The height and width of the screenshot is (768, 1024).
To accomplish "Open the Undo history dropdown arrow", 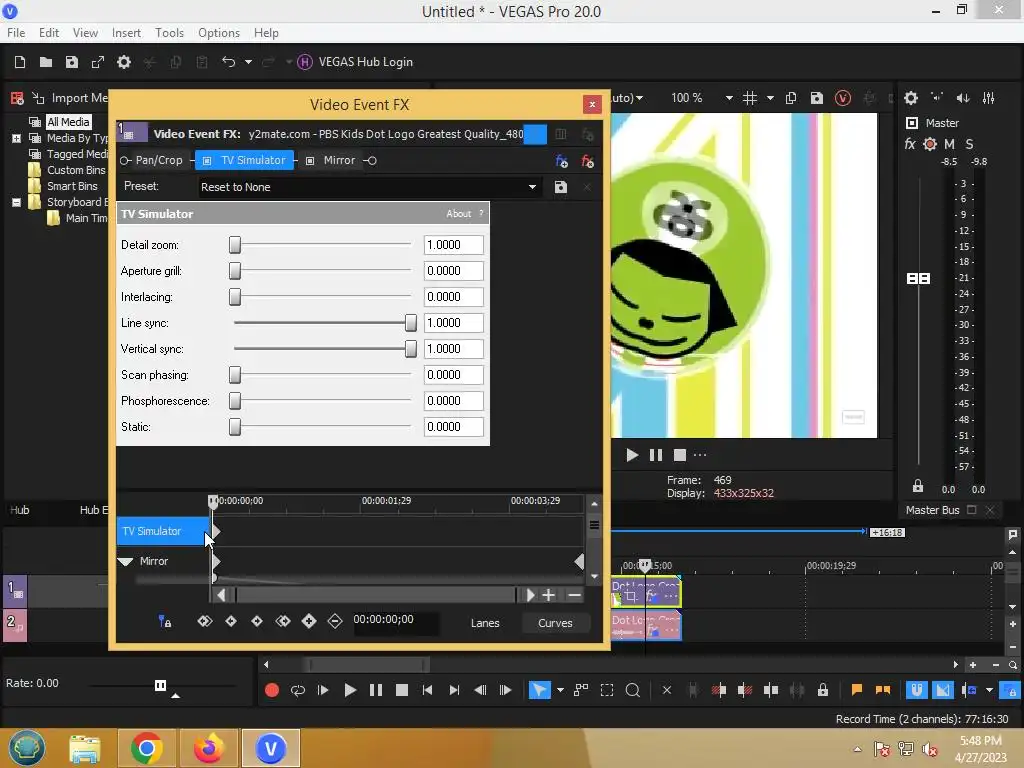I will [x=248, y=62].
